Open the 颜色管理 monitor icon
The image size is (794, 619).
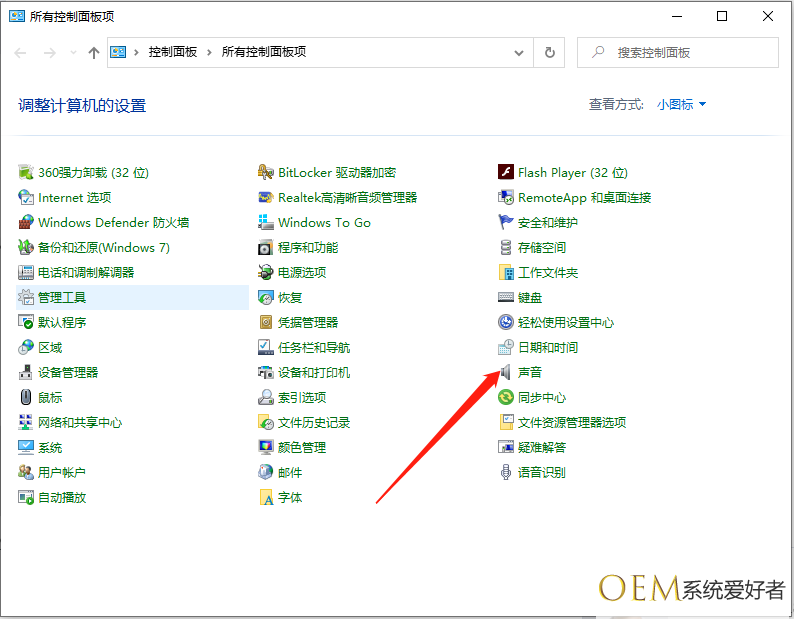coord(266,447)
